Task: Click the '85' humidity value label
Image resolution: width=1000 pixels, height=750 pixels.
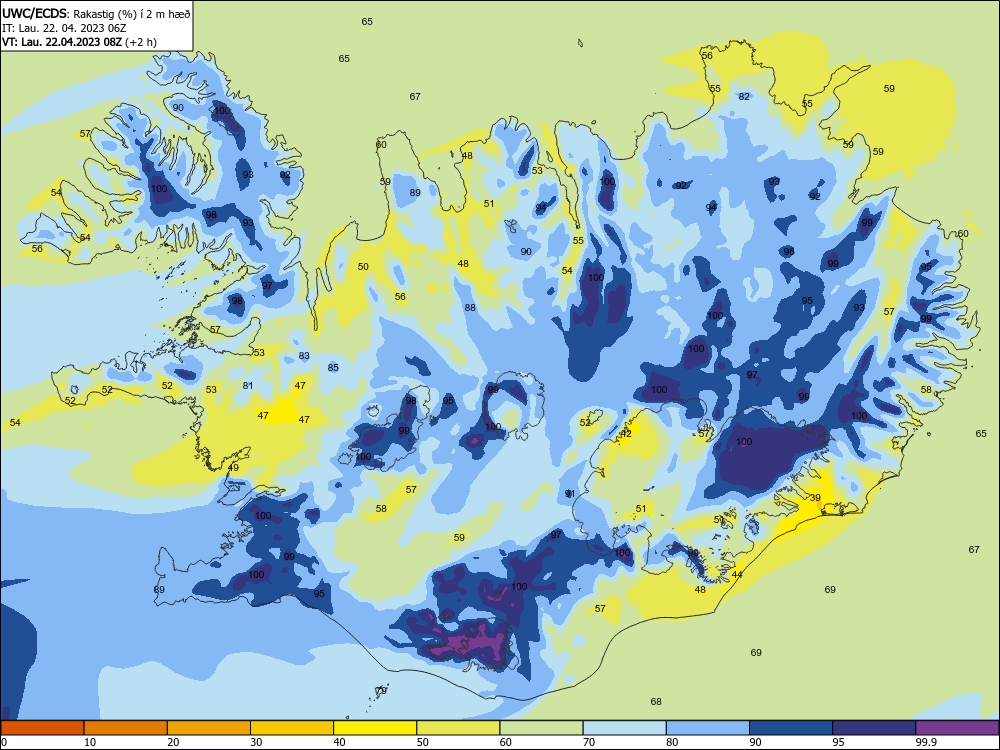Action: click(333, 367)
